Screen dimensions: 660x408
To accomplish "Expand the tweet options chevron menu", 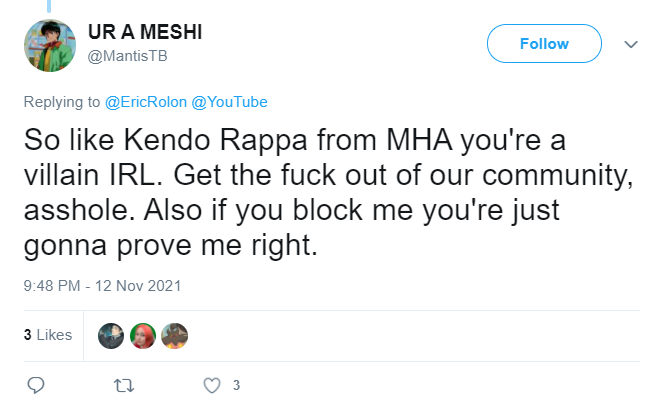I will click(x=631, y=44).
